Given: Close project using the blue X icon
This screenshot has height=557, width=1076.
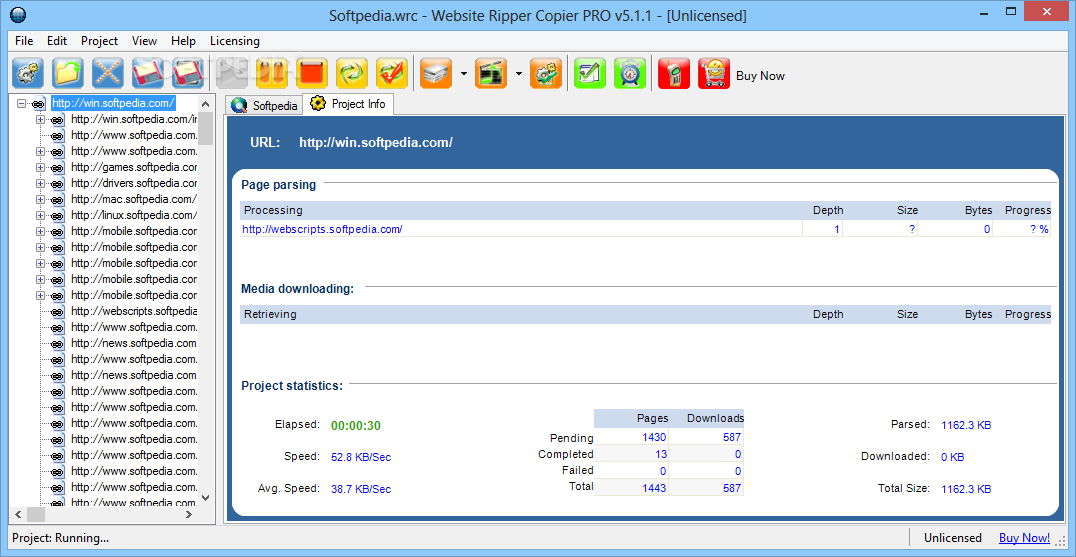Looking at the screenshot, I should click(x=108, y=73).
